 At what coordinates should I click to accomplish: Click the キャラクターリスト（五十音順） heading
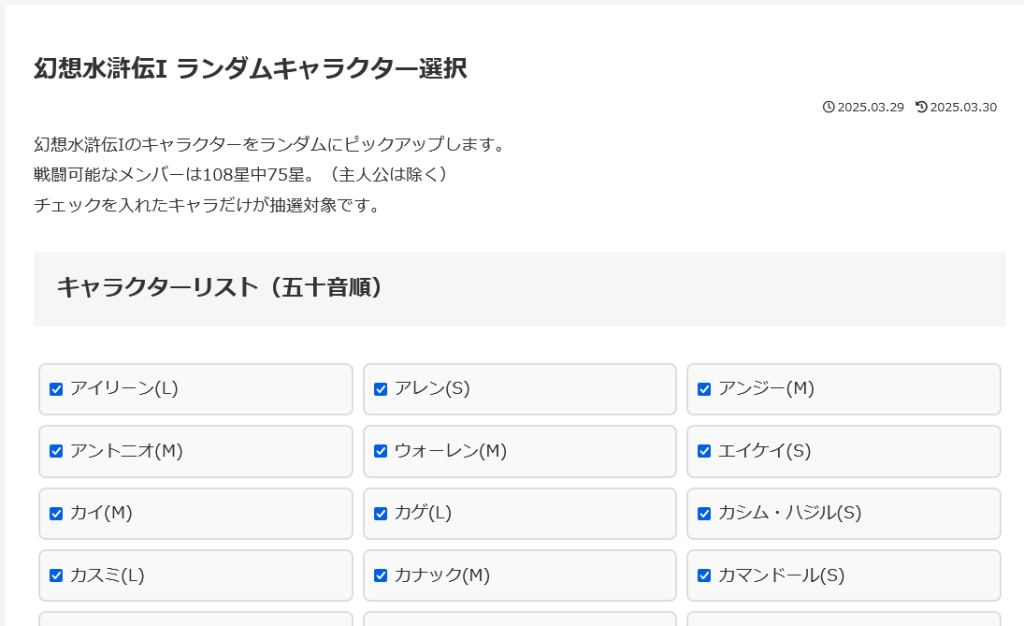220,287
